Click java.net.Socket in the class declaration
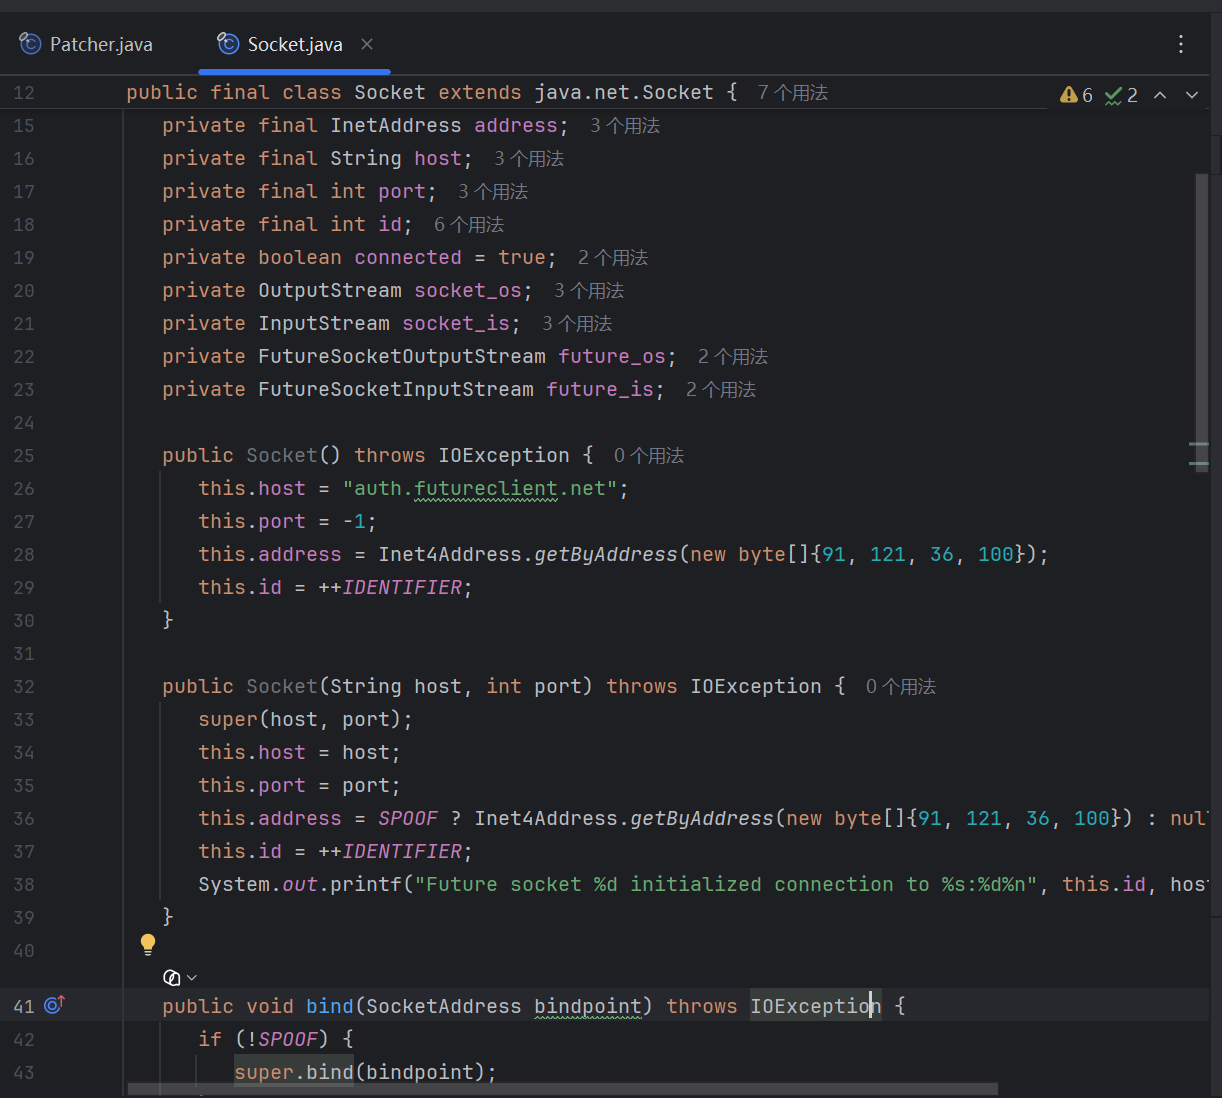The height and width of the screenshot is (1098, 1222). [x=624, y=93]
